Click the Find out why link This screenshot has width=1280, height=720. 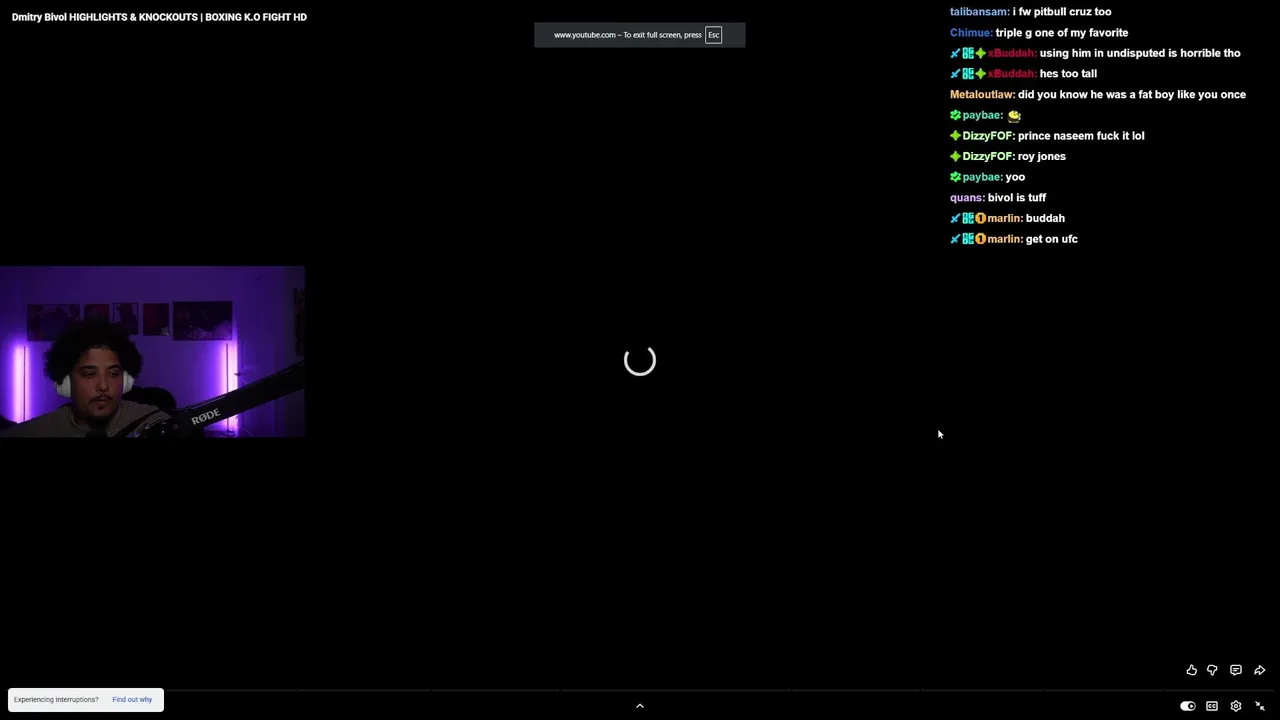(132, 699)
